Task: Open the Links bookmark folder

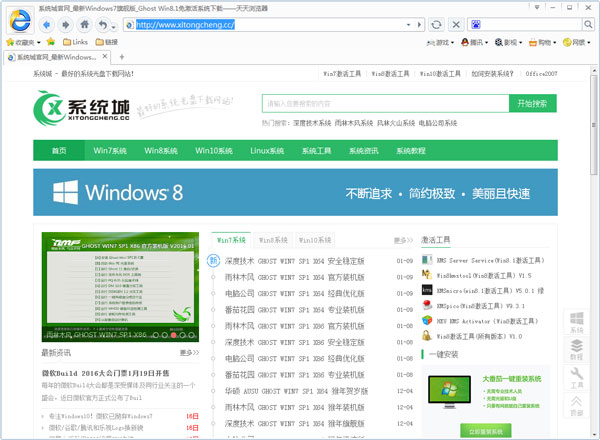Action: 75,42
